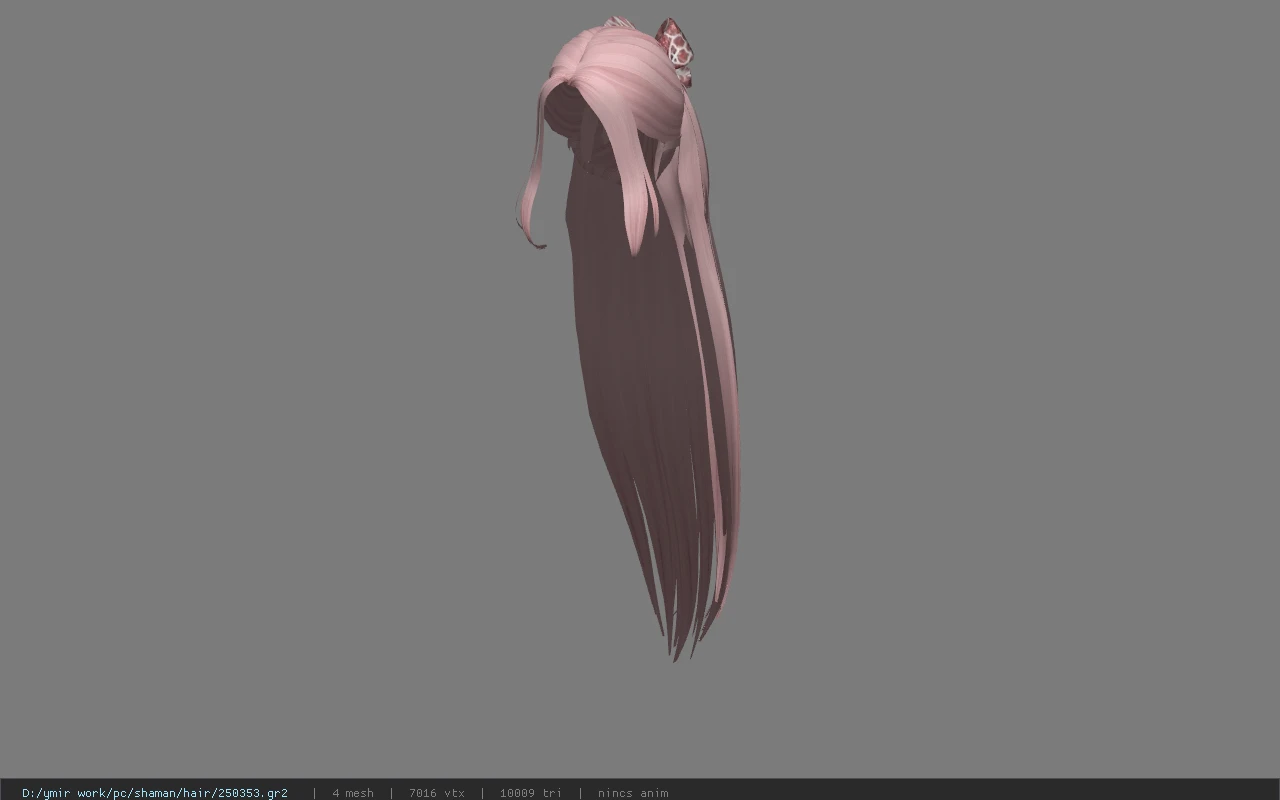
Task: Click the "7016 vtx" vertex count
Action: click(x=437, y=793)
